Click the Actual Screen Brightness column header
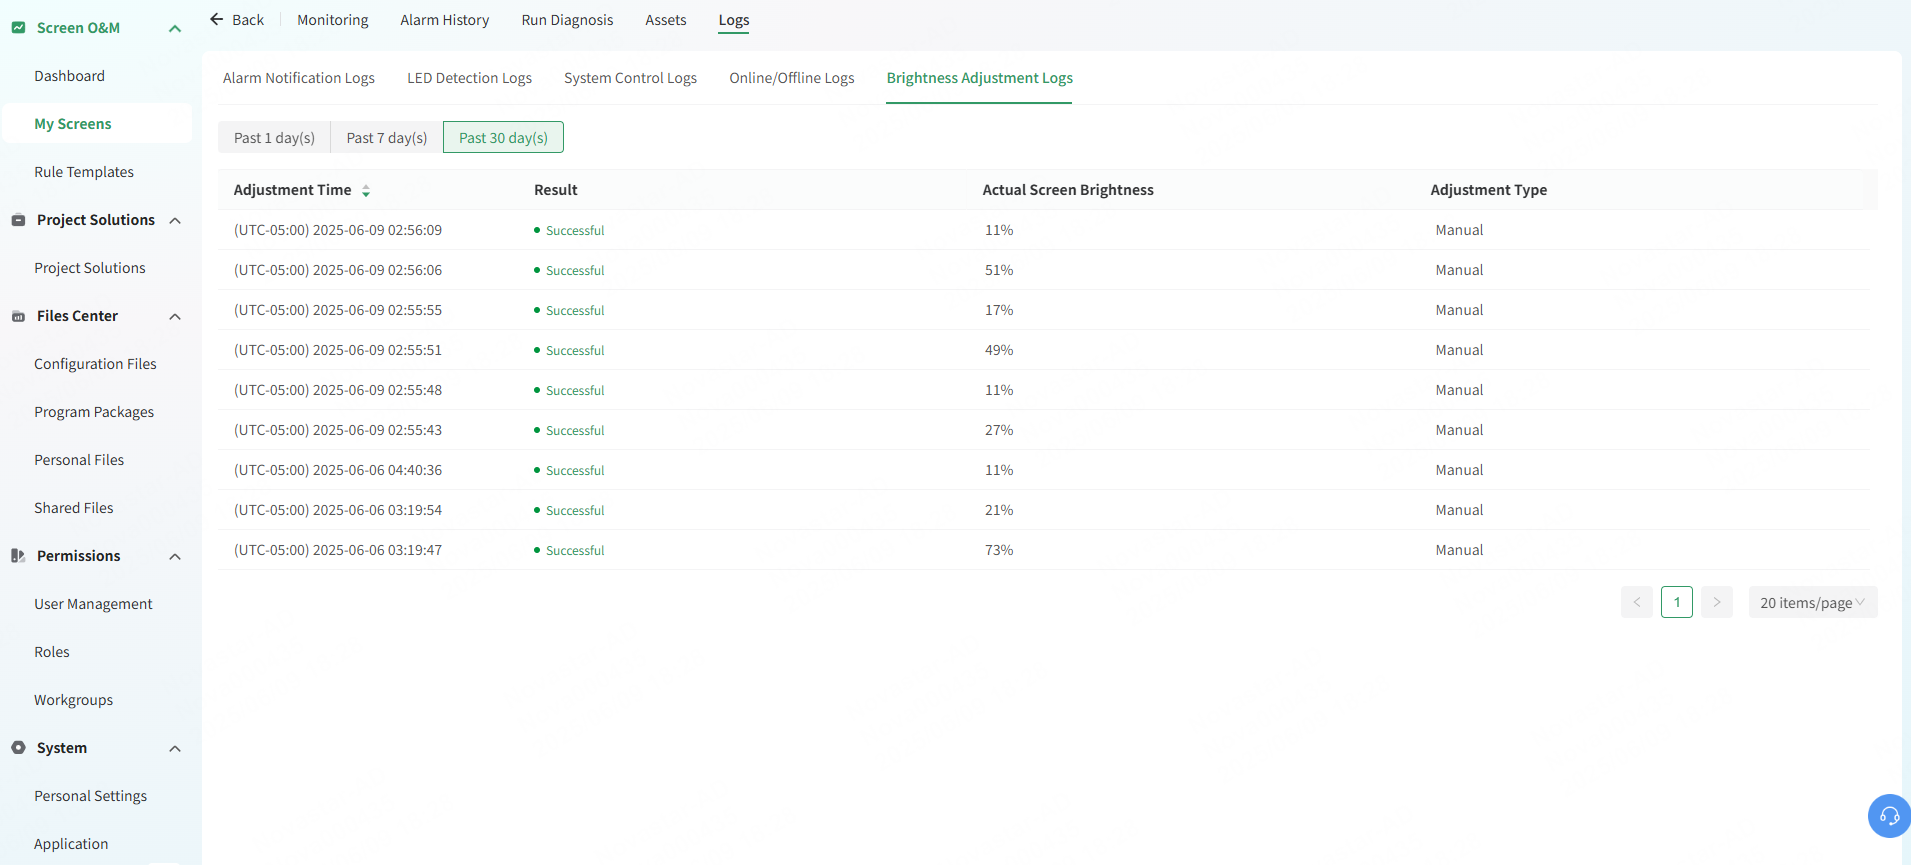The height and width of the screenshot is (865, 1911). pos(1068,190)
